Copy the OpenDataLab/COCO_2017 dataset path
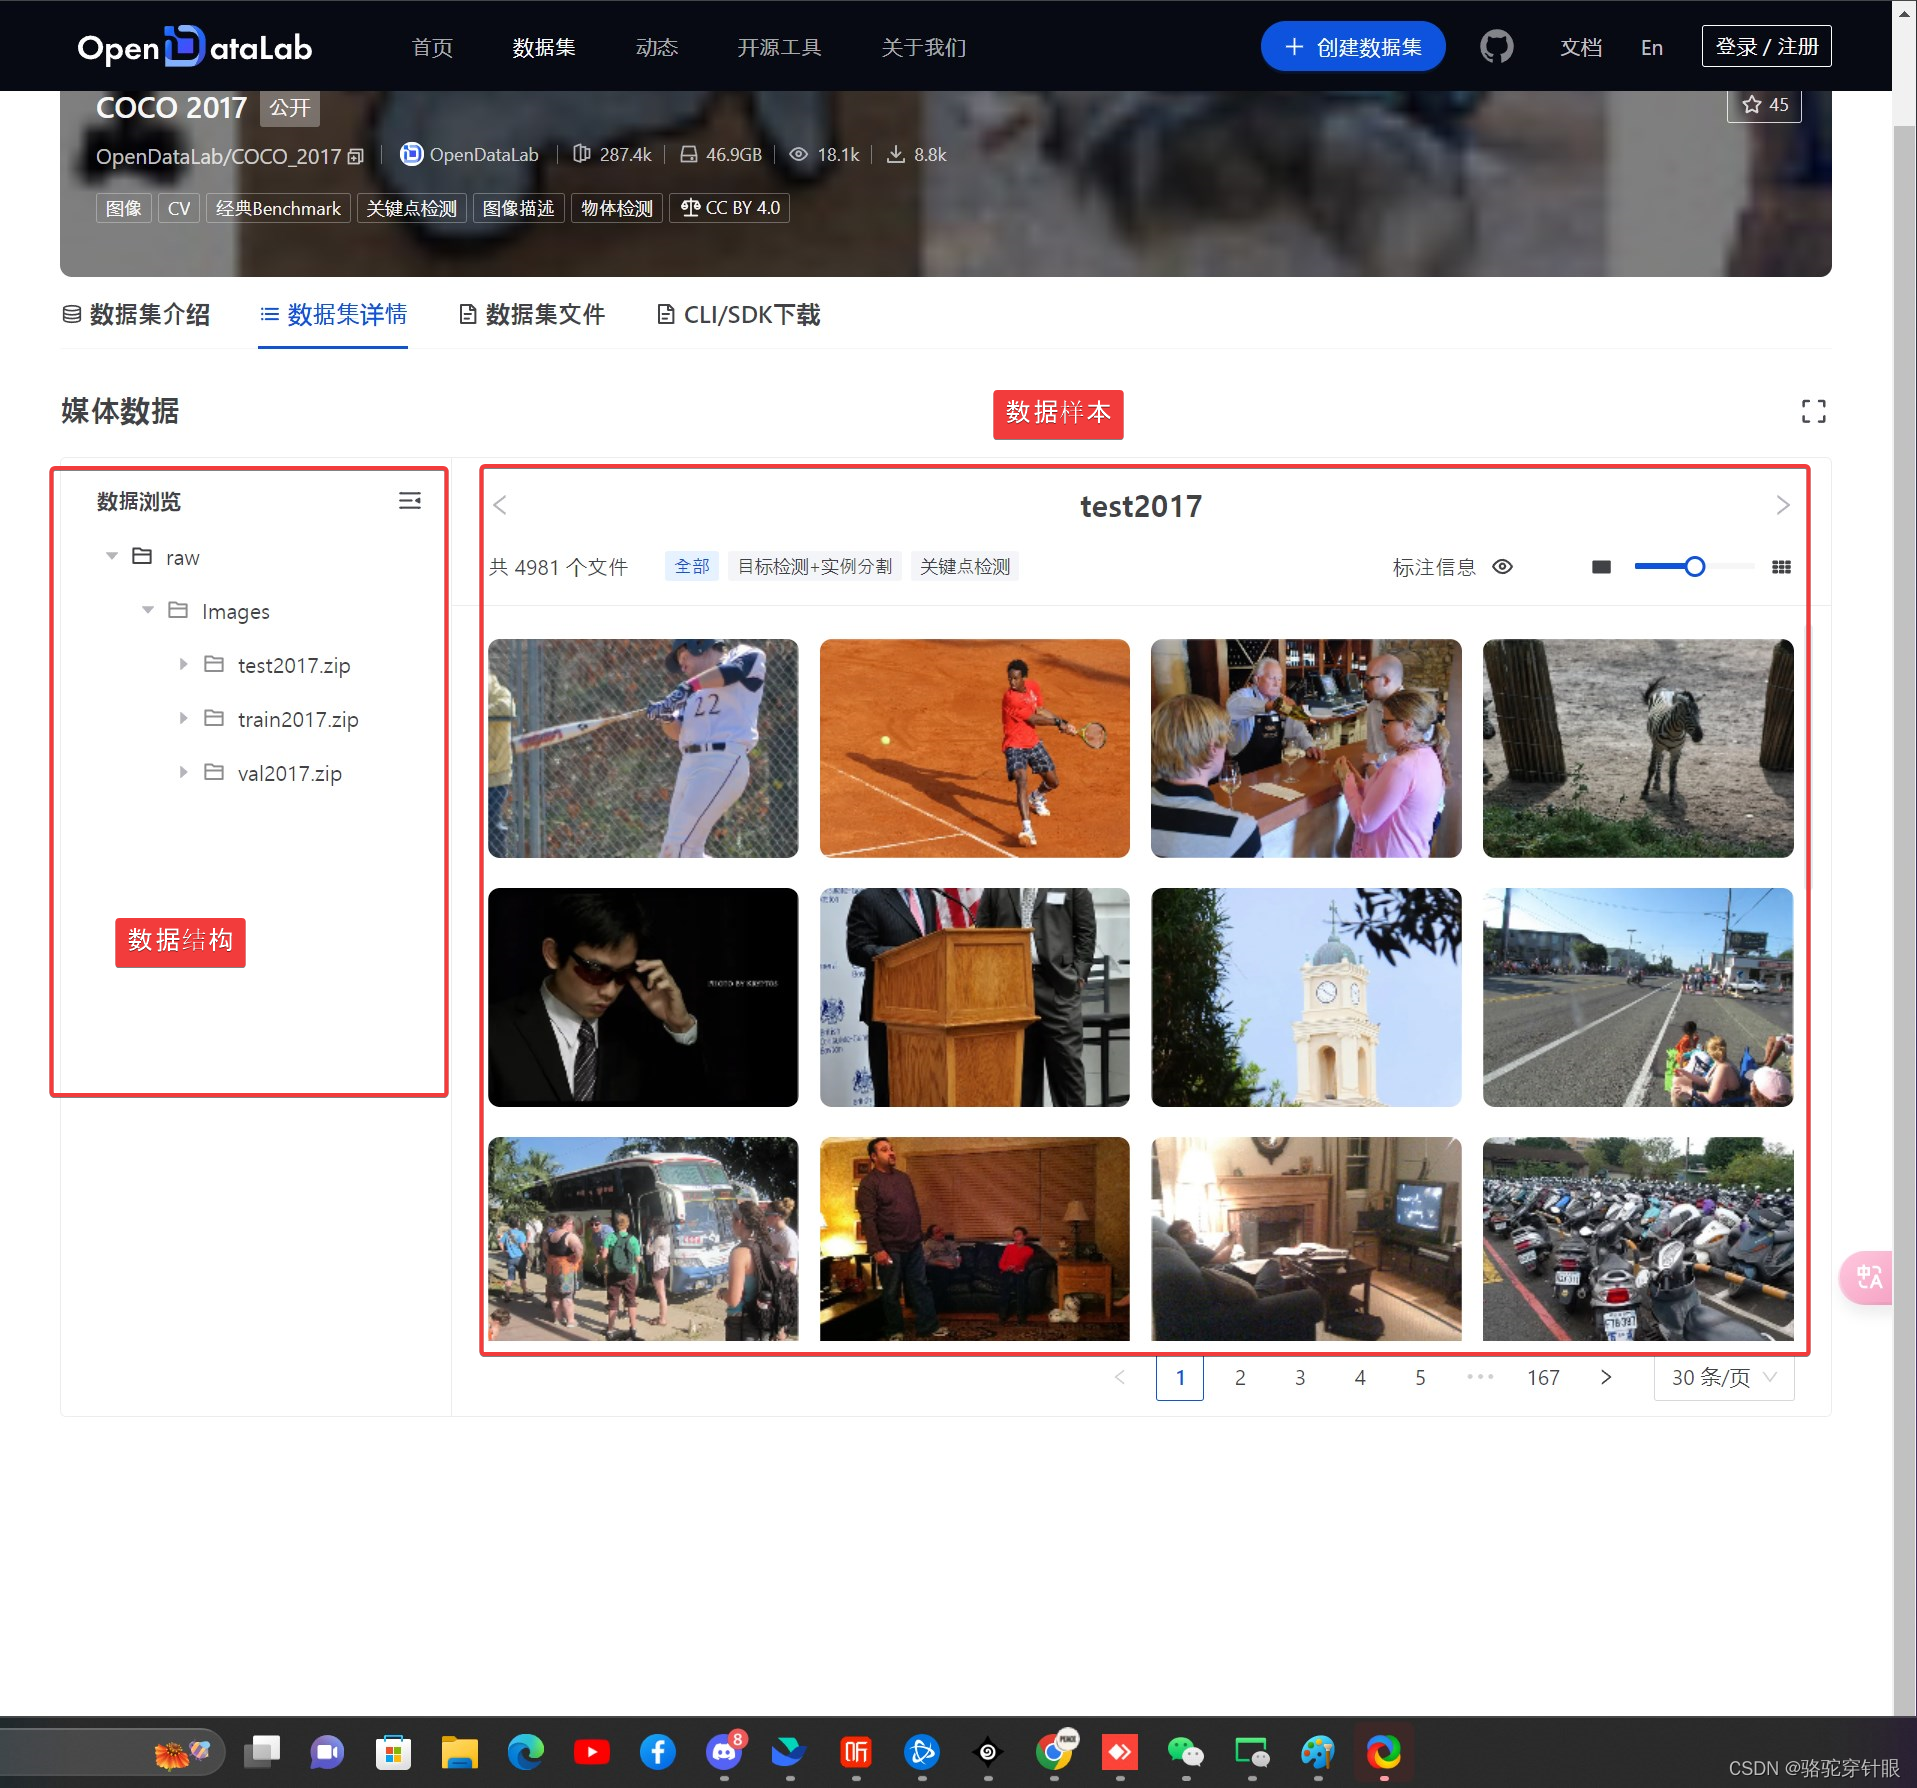This screenshot has height=1788, width=1917. pyautogui.click(x=356, y=157)
